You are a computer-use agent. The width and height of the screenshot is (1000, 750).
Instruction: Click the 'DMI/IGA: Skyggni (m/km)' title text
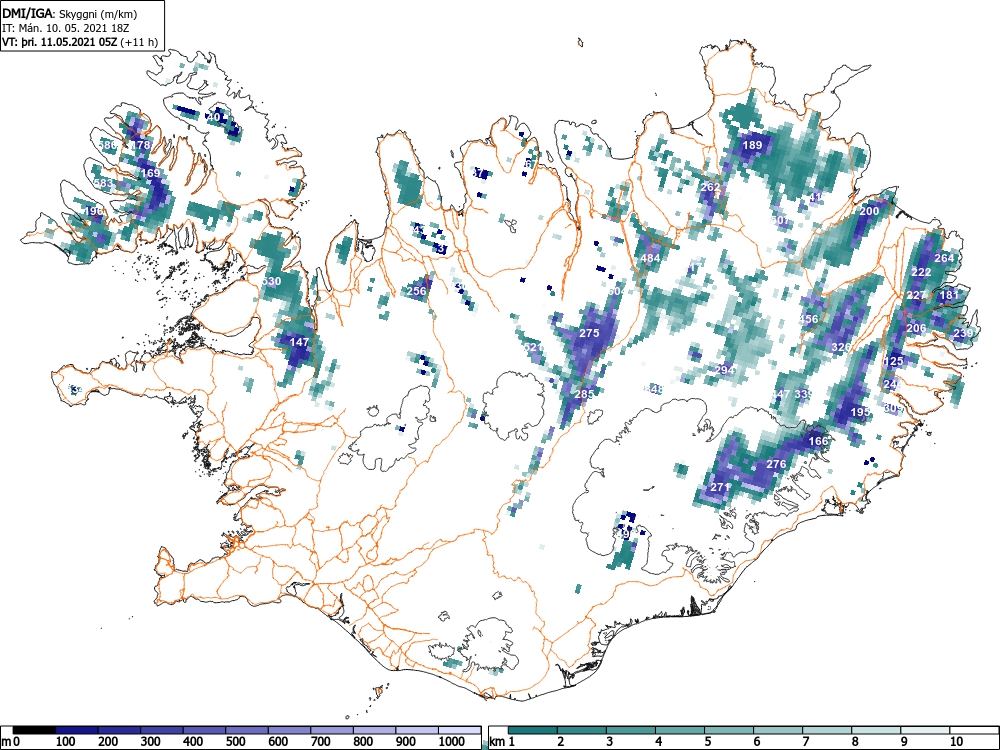(x=70, y=13)
